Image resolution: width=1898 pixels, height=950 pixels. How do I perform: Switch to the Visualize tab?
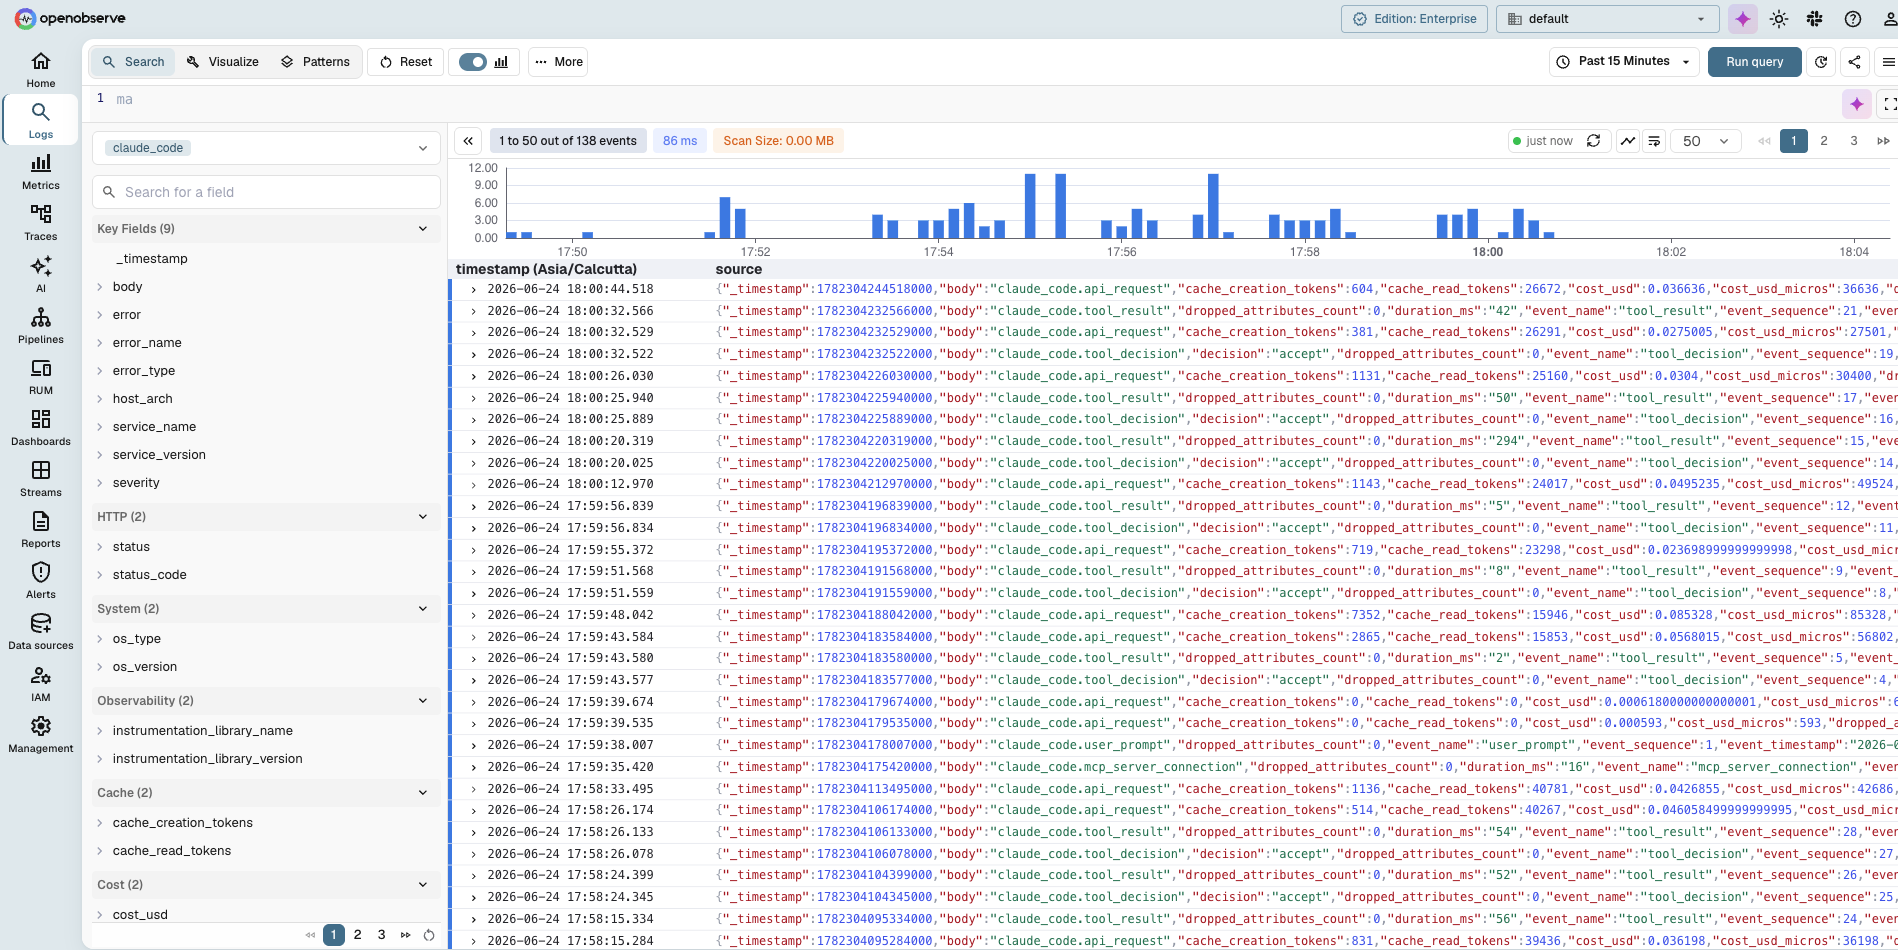click(x=223, y=62)
